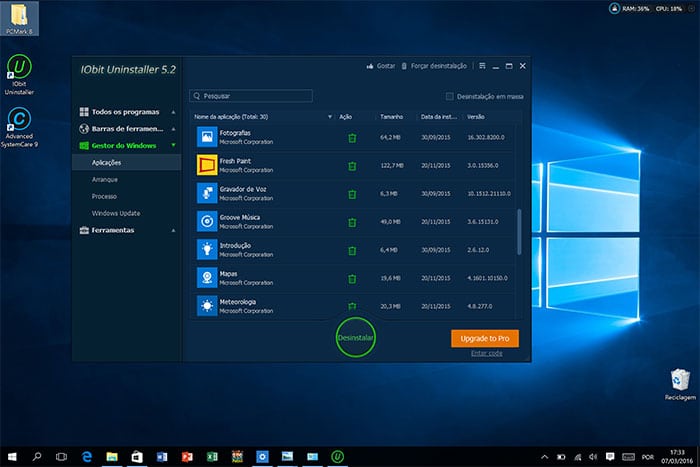Select the Mapas app icon
Viewport: 700px width, 467px height.
click(207, 278)
